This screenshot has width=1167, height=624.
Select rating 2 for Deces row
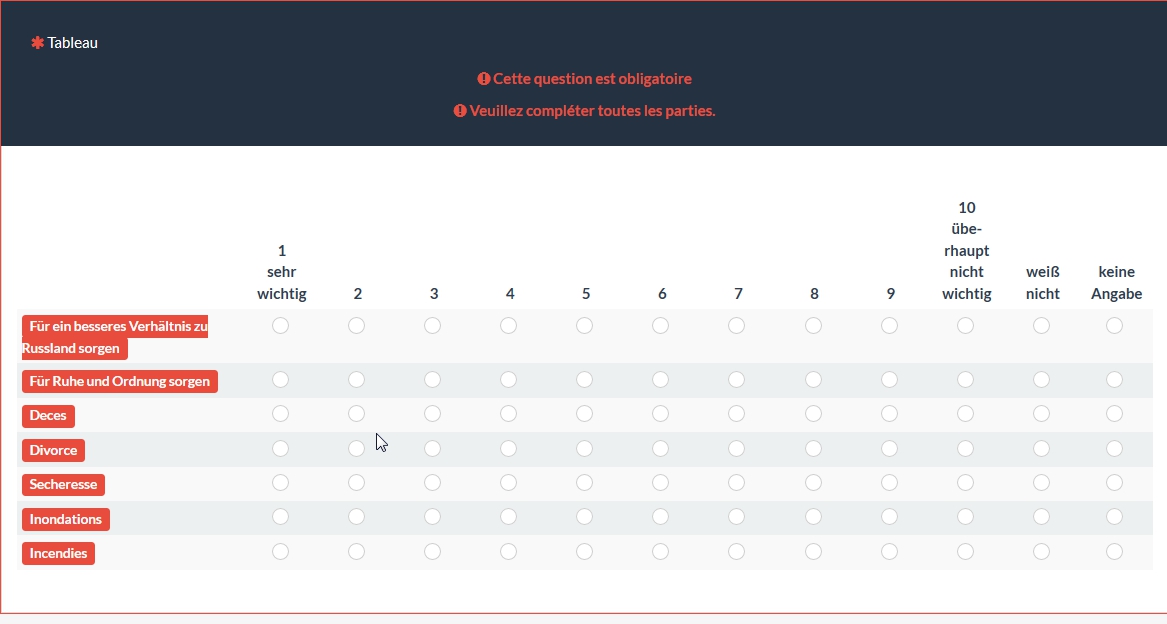(x=357, y=413)
